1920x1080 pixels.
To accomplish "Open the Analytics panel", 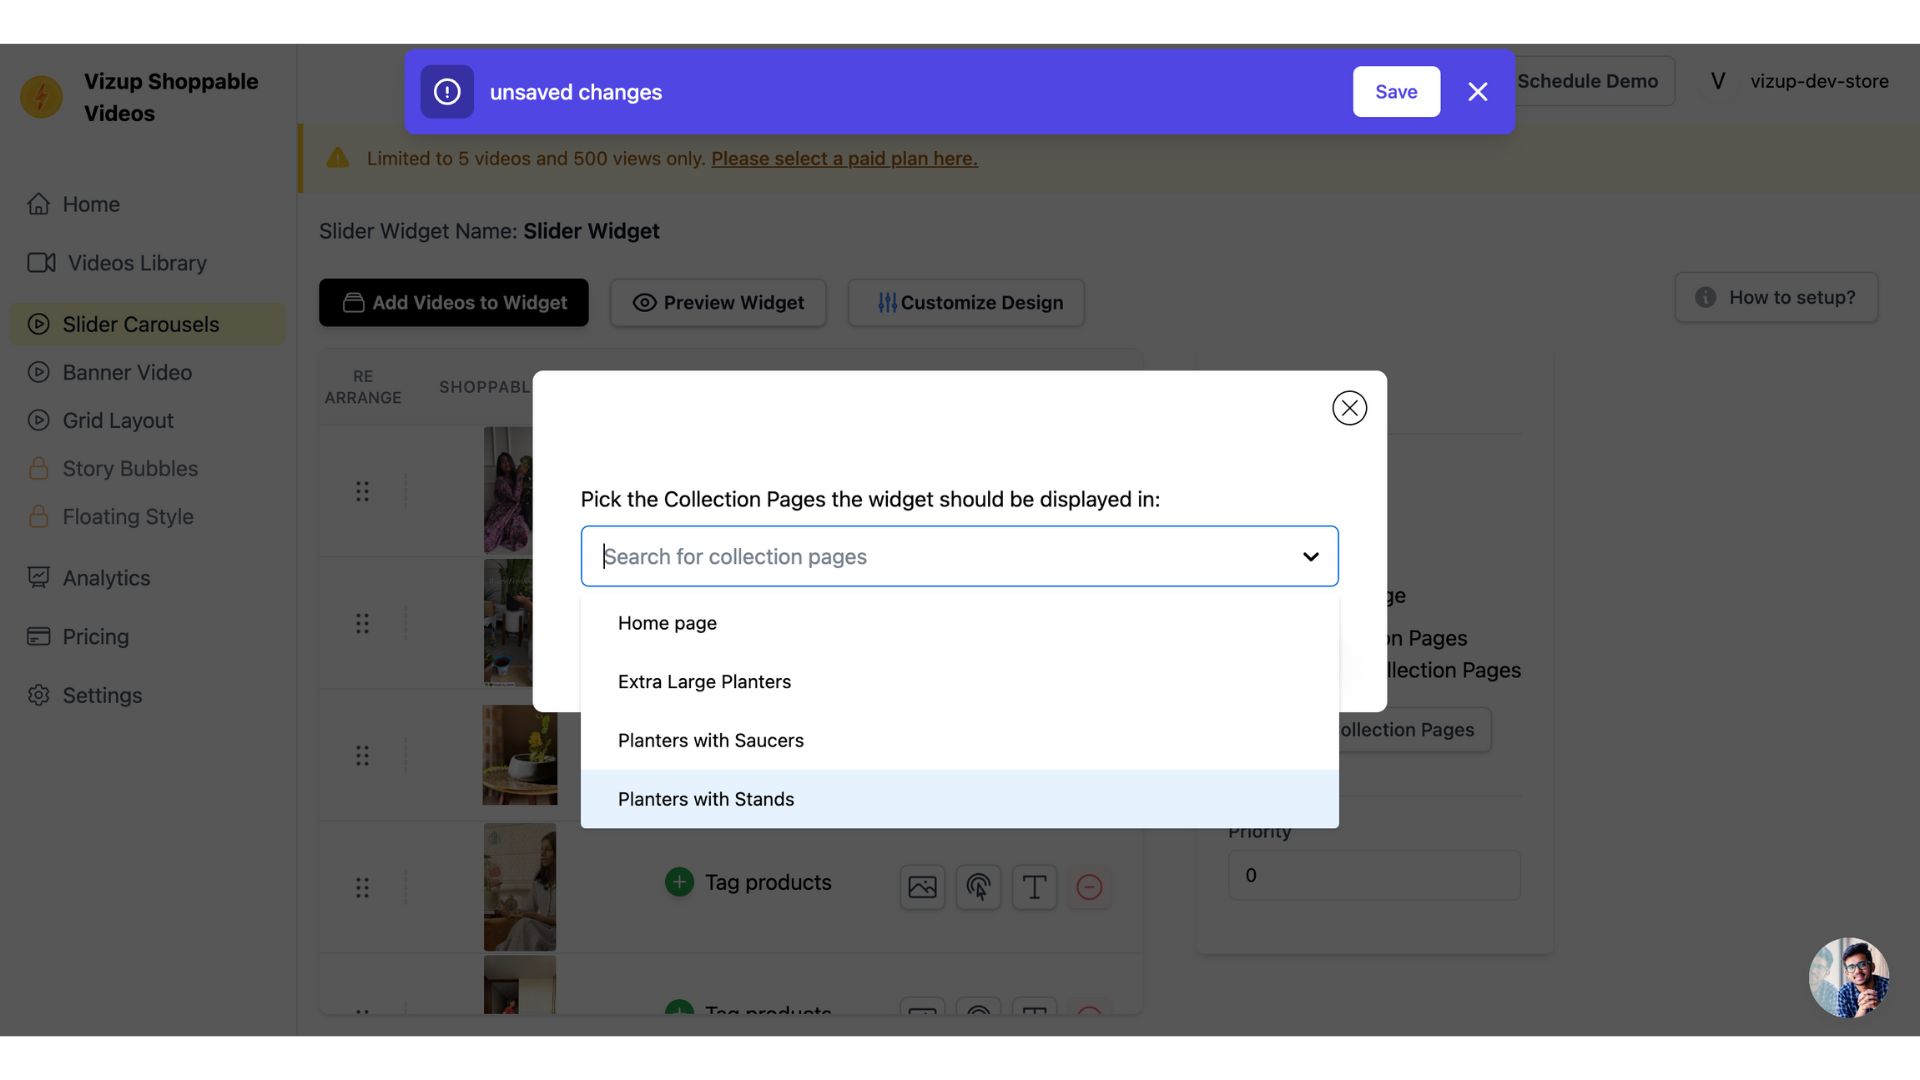I will point(106,577).
